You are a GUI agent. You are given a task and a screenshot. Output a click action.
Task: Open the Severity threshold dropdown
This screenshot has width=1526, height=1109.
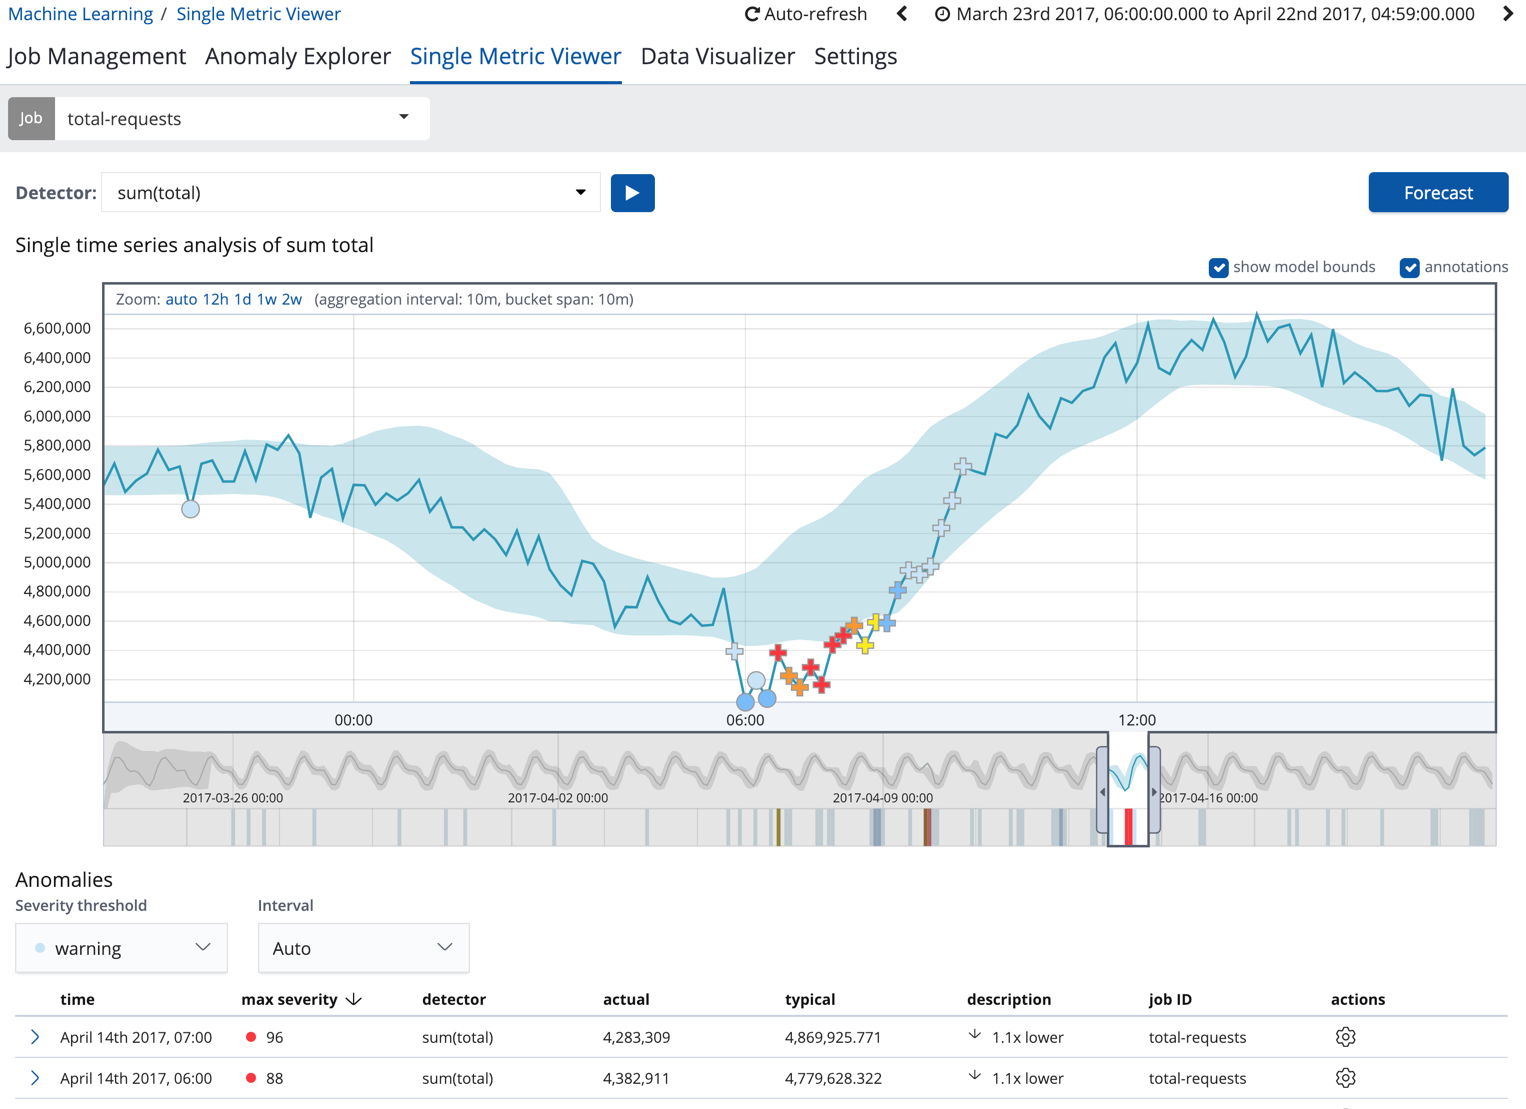(x=121, y=948)
